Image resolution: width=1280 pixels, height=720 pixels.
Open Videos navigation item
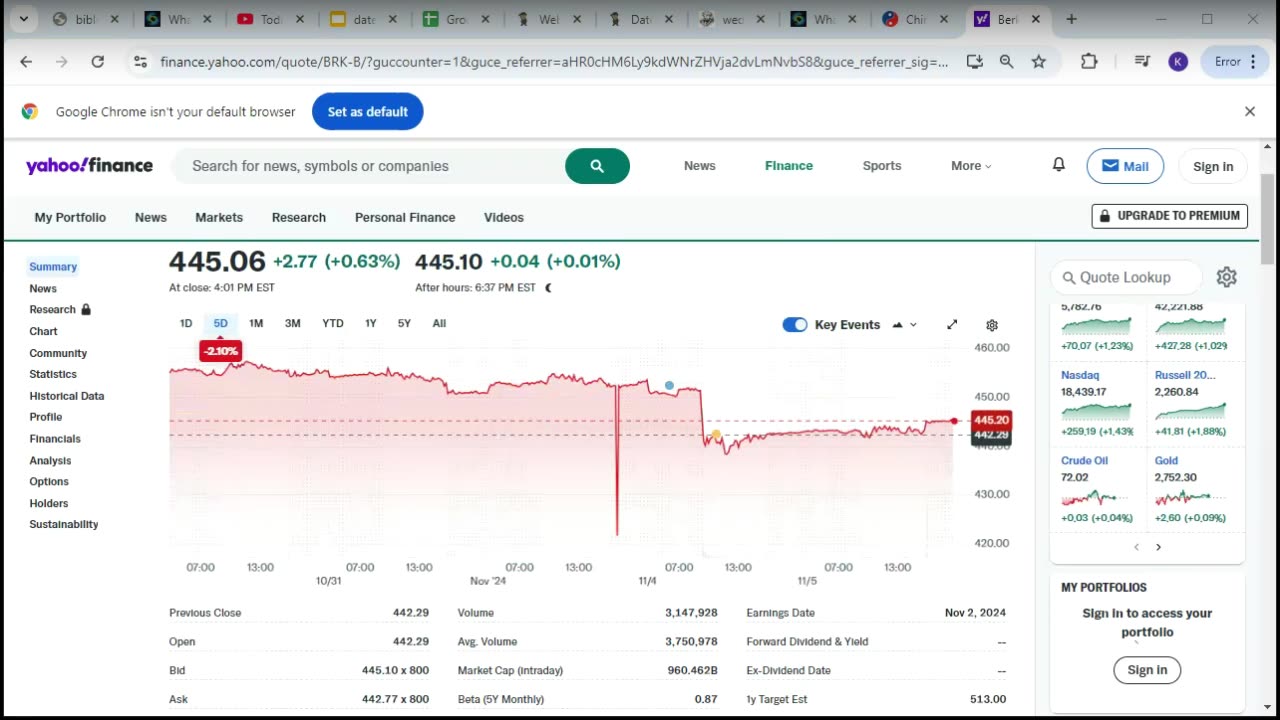click(x=504, y=217)
